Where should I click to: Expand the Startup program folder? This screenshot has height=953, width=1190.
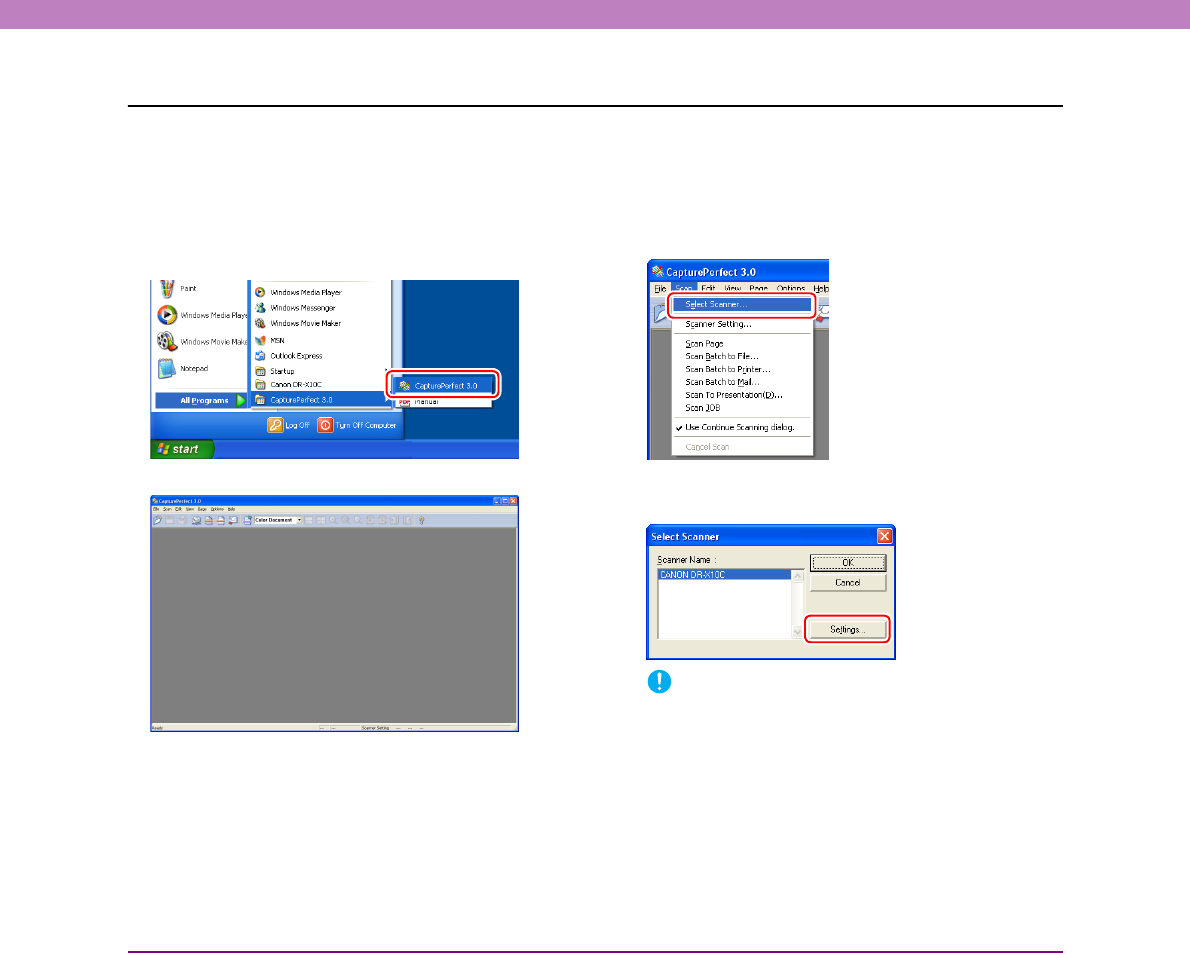[321, 371]
